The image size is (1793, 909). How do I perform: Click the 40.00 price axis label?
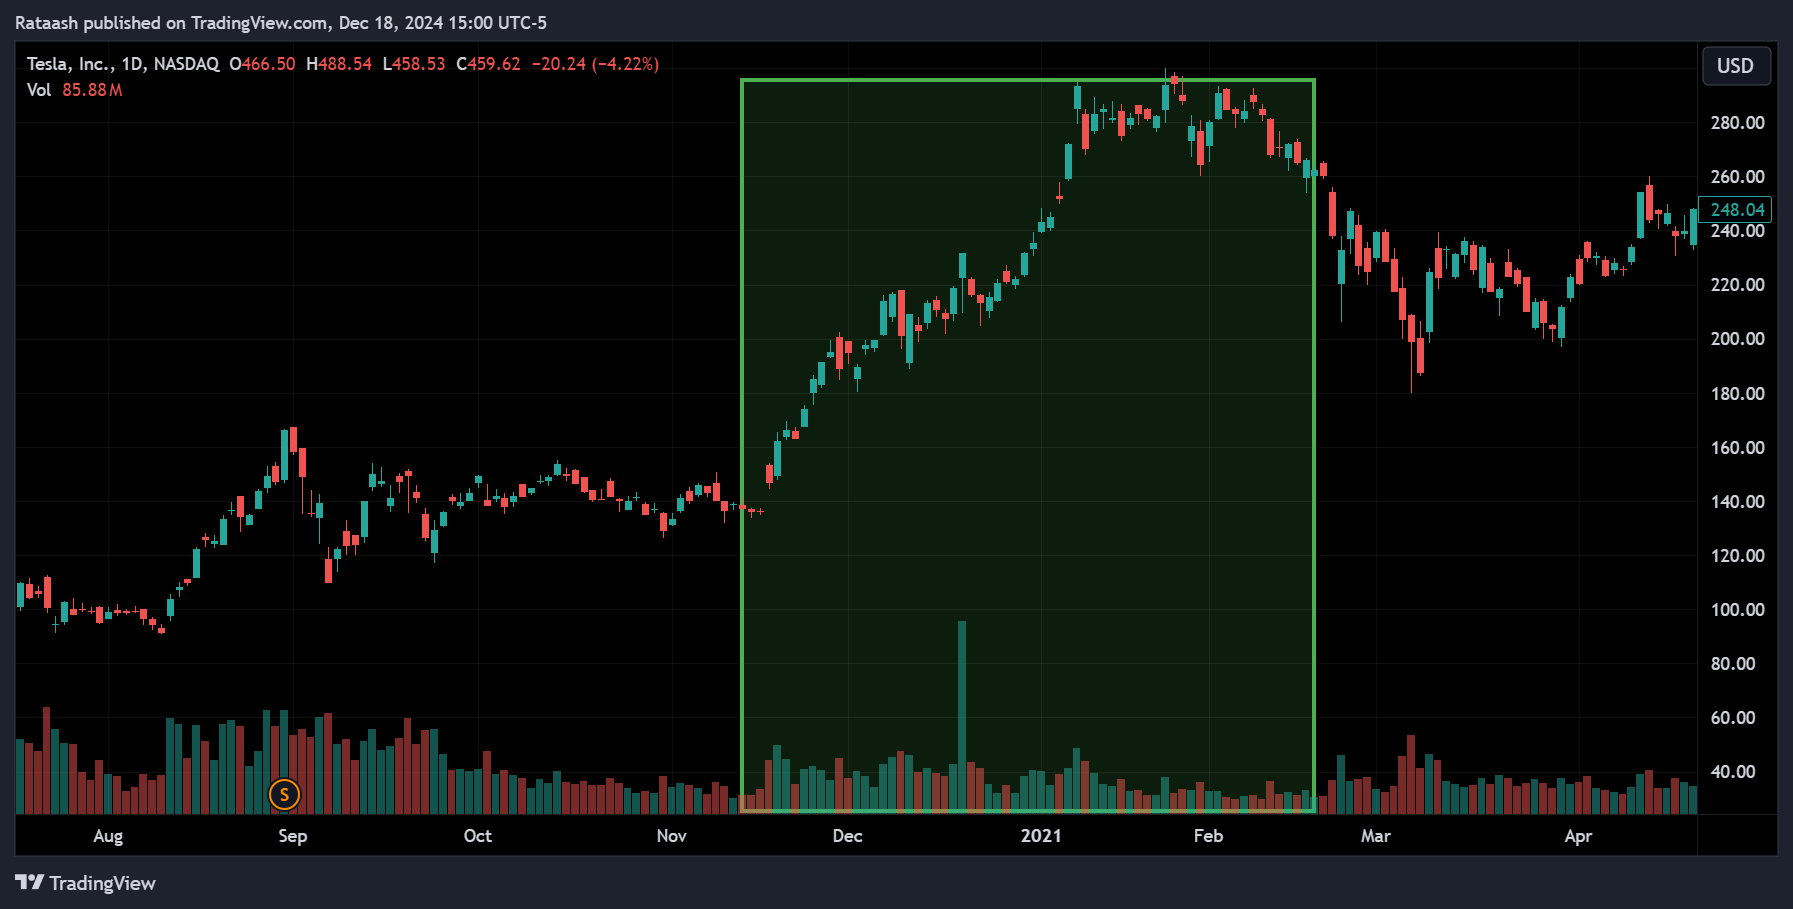[1733, 772]
